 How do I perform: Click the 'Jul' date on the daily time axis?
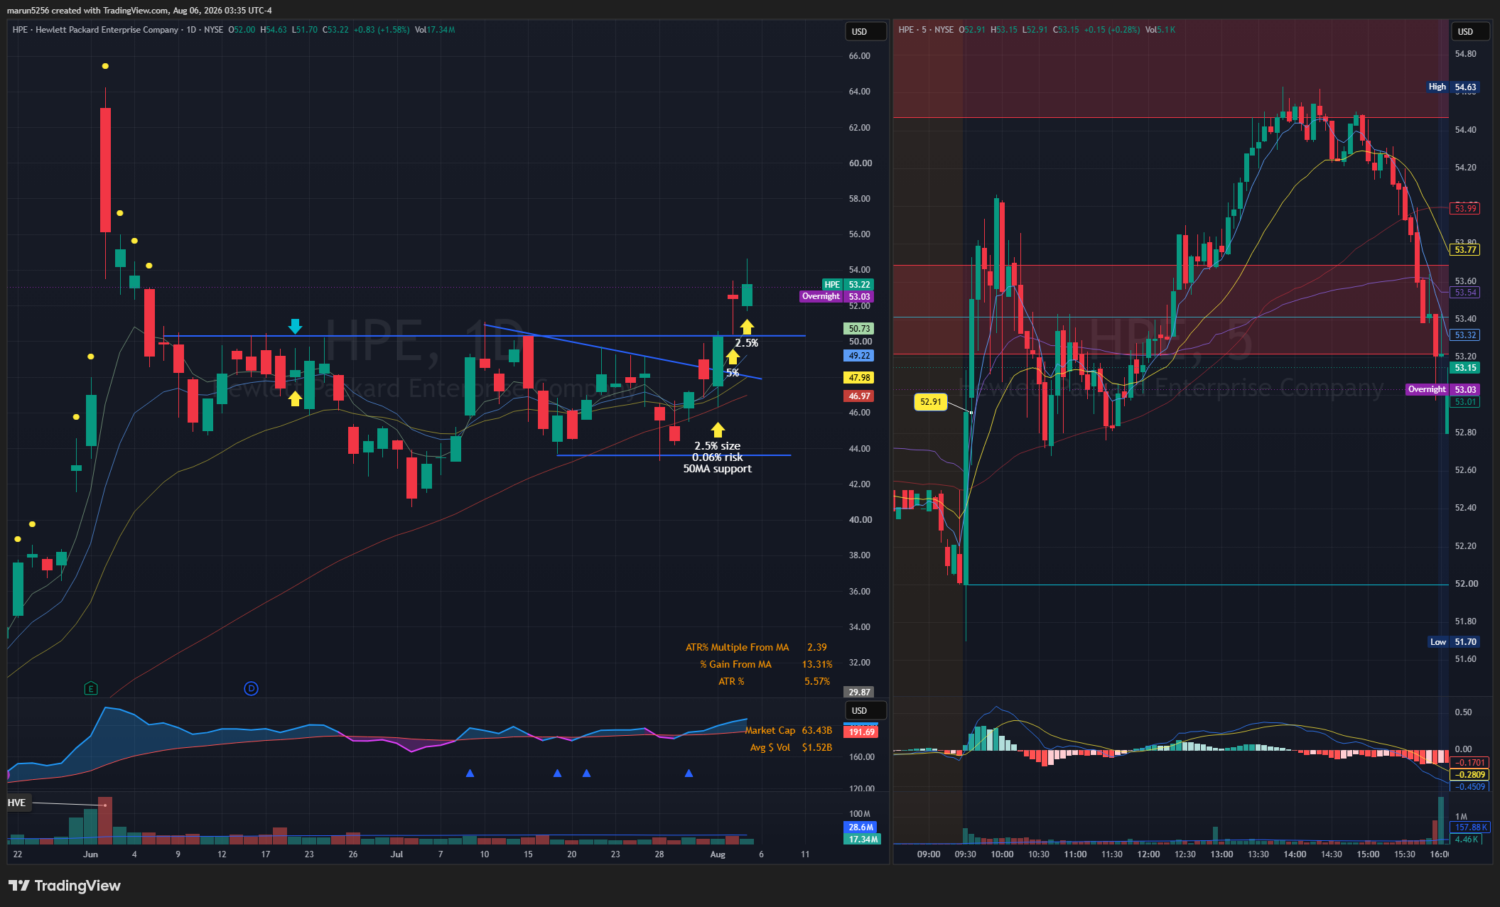coord(397,855)
